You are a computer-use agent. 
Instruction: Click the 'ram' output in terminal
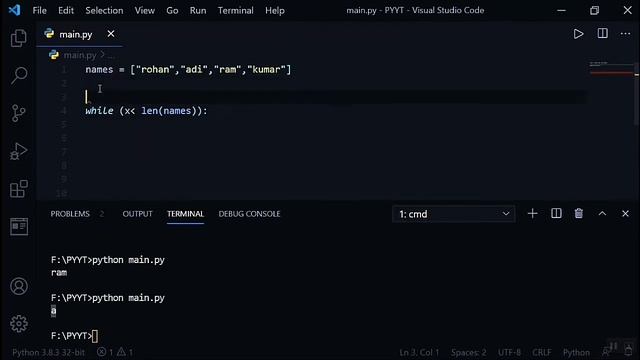[x=59, y=273]
